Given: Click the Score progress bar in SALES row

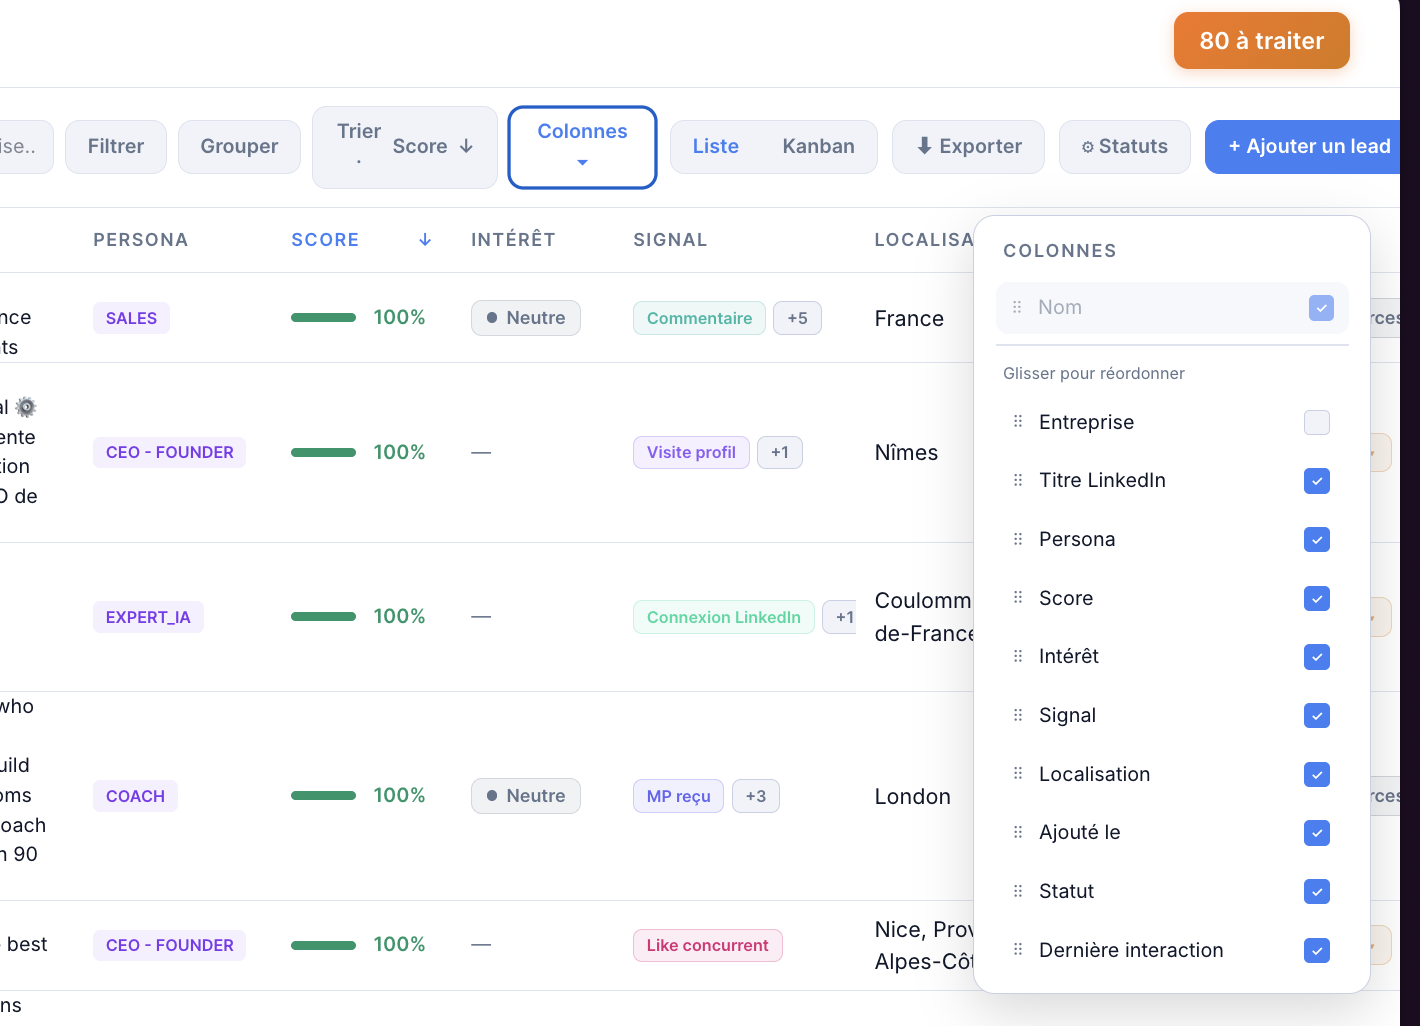Looking at the screenshot, I should tap(323, 318).
